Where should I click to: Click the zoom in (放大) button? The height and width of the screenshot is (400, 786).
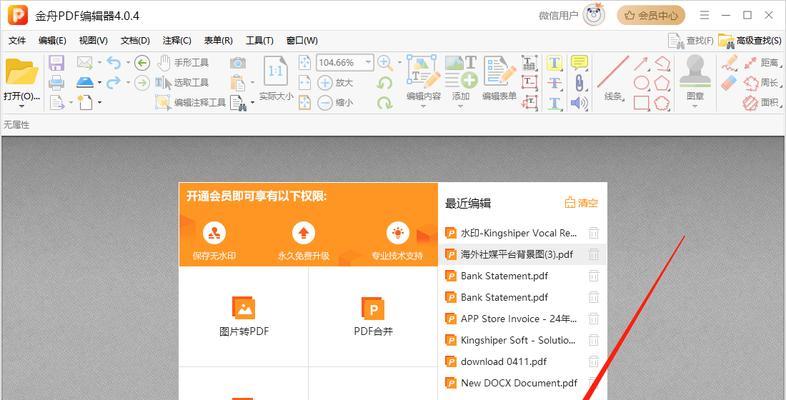click(x=335, y=83)
